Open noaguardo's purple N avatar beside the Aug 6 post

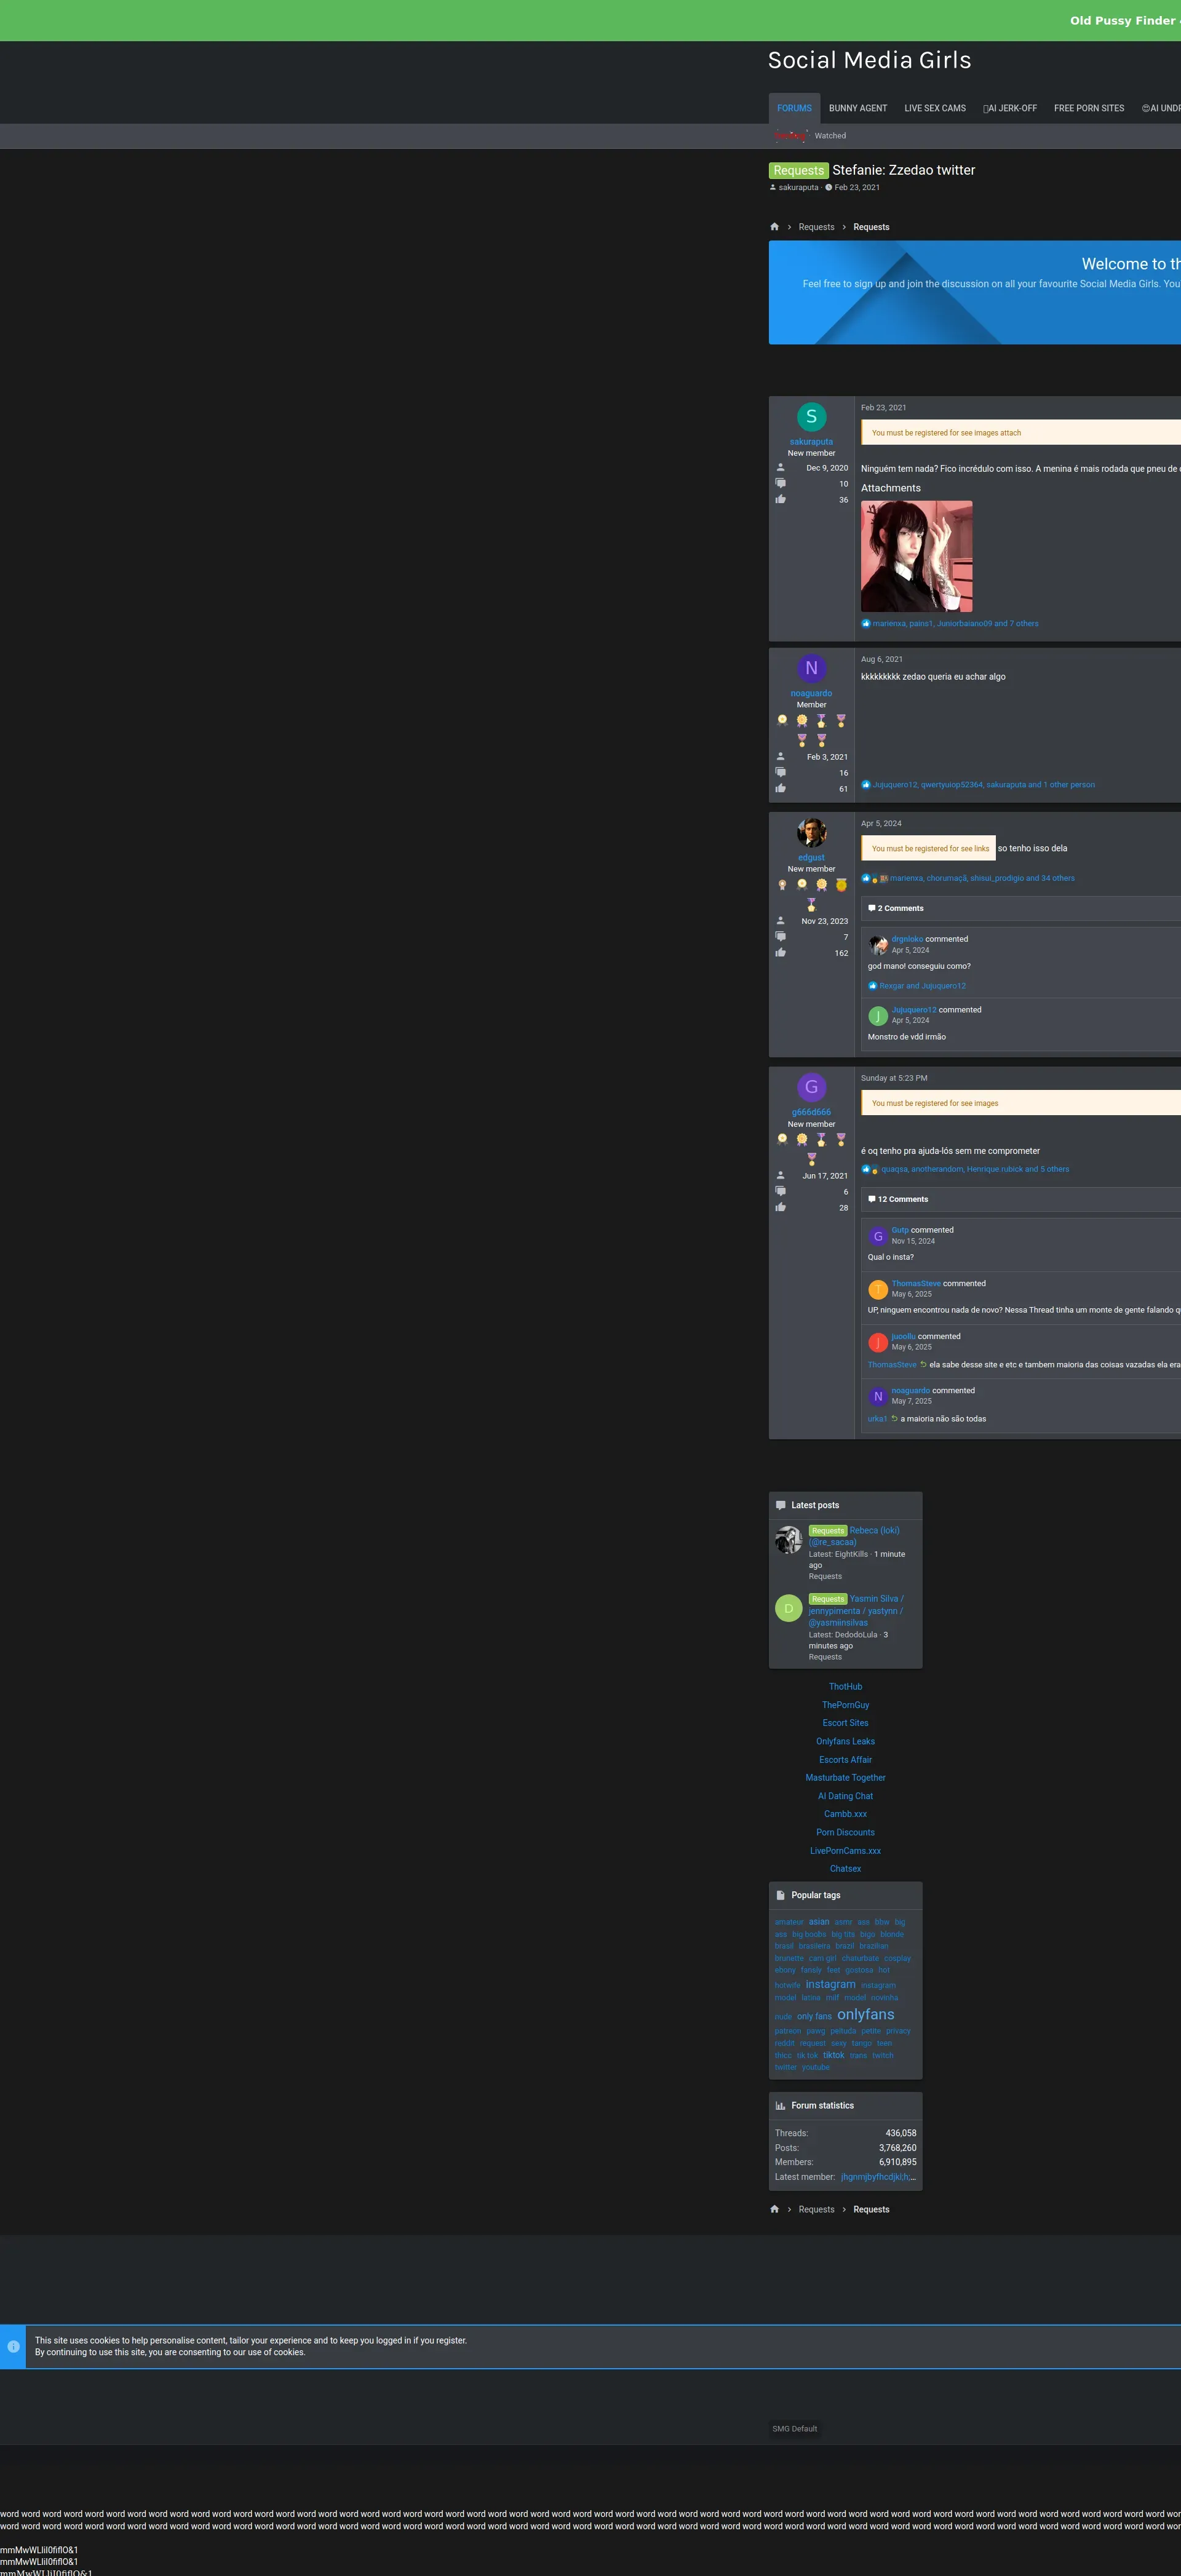click(811, 668)
